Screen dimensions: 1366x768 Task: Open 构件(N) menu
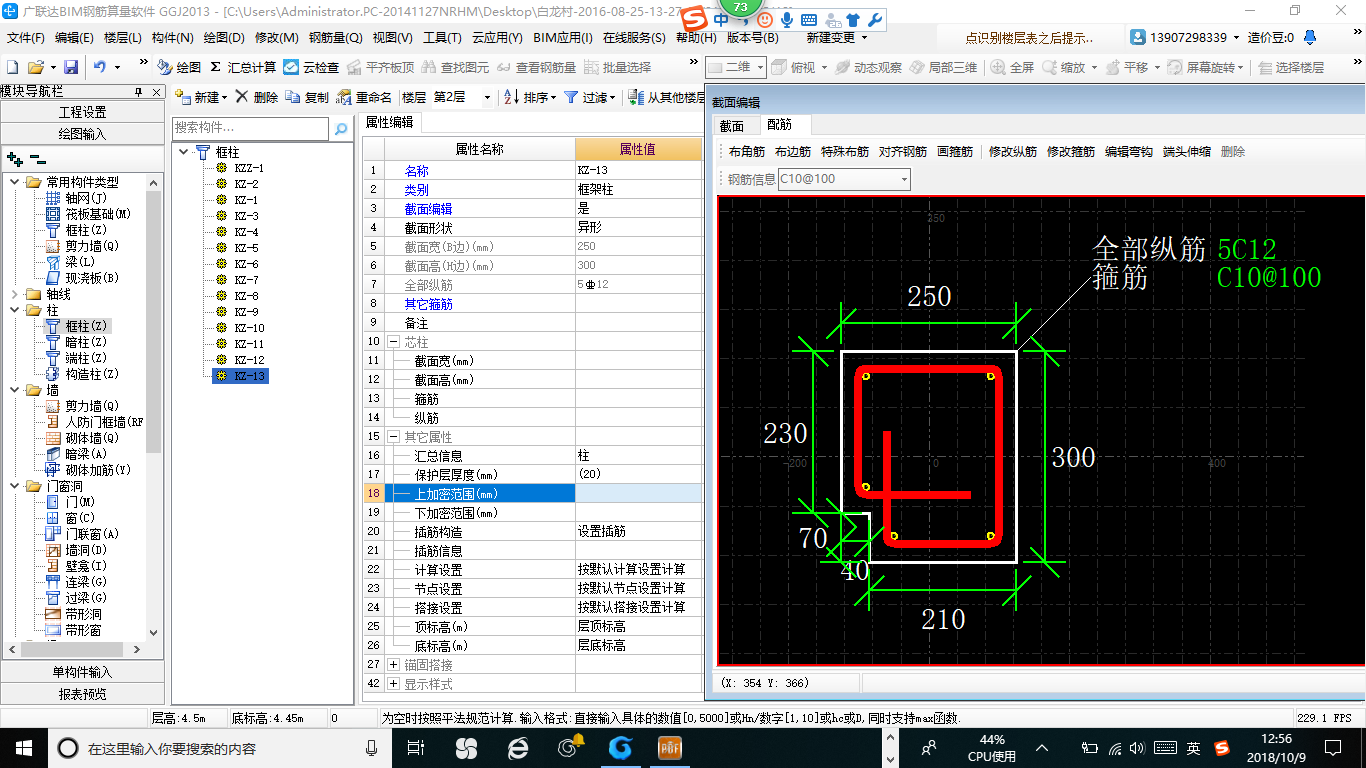172,38
